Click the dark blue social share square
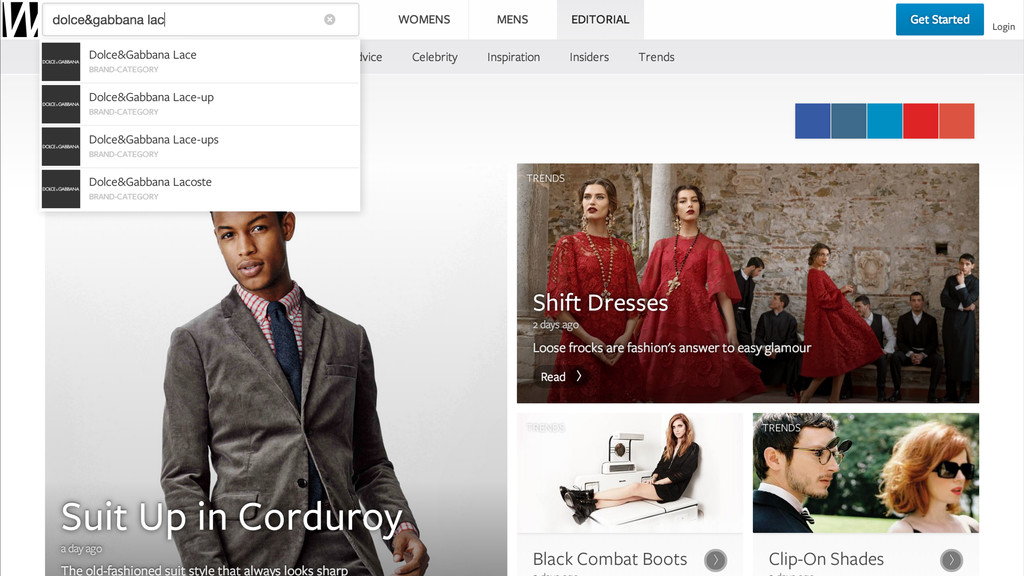Screen dimensions: 1024x576 (812, 121)
